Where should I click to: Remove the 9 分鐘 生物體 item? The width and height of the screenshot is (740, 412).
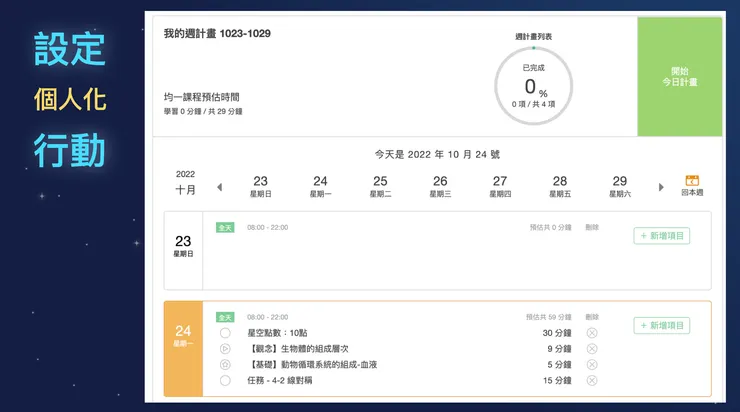tap(592, 349)
